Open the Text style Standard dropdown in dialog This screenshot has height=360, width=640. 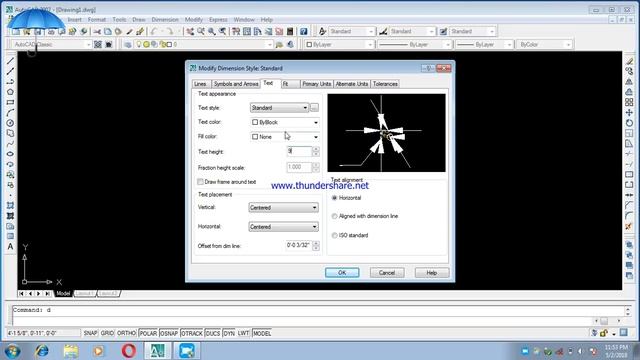pos(279,108)
